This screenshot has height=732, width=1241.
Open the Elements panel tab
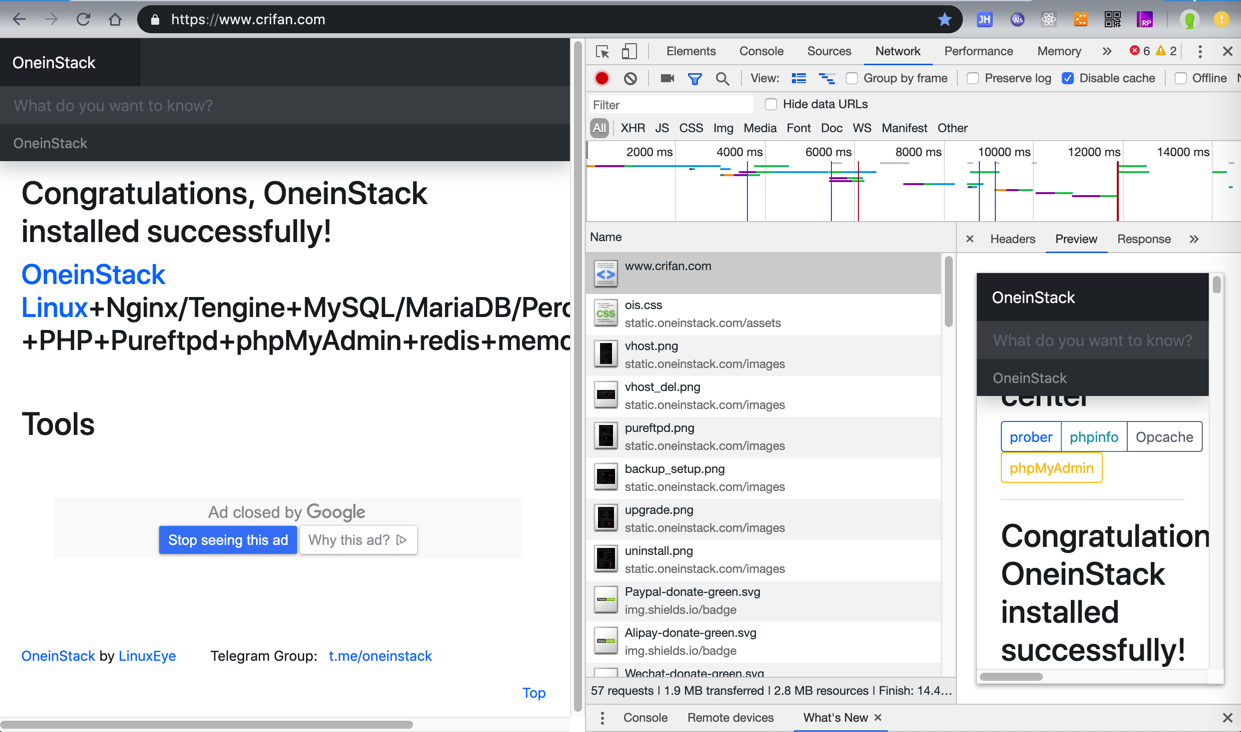pos(691,51)
